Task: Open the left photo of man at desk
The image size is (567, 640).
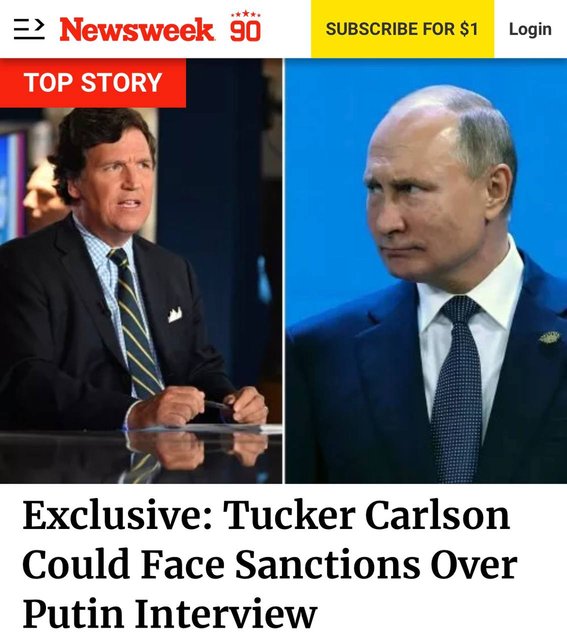Action: click(x=141, y=271)
